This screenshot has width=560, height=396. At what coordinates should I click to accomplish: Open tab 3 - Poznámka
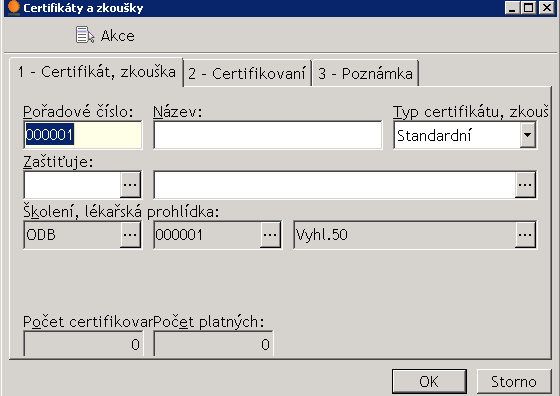pos(365,74)
